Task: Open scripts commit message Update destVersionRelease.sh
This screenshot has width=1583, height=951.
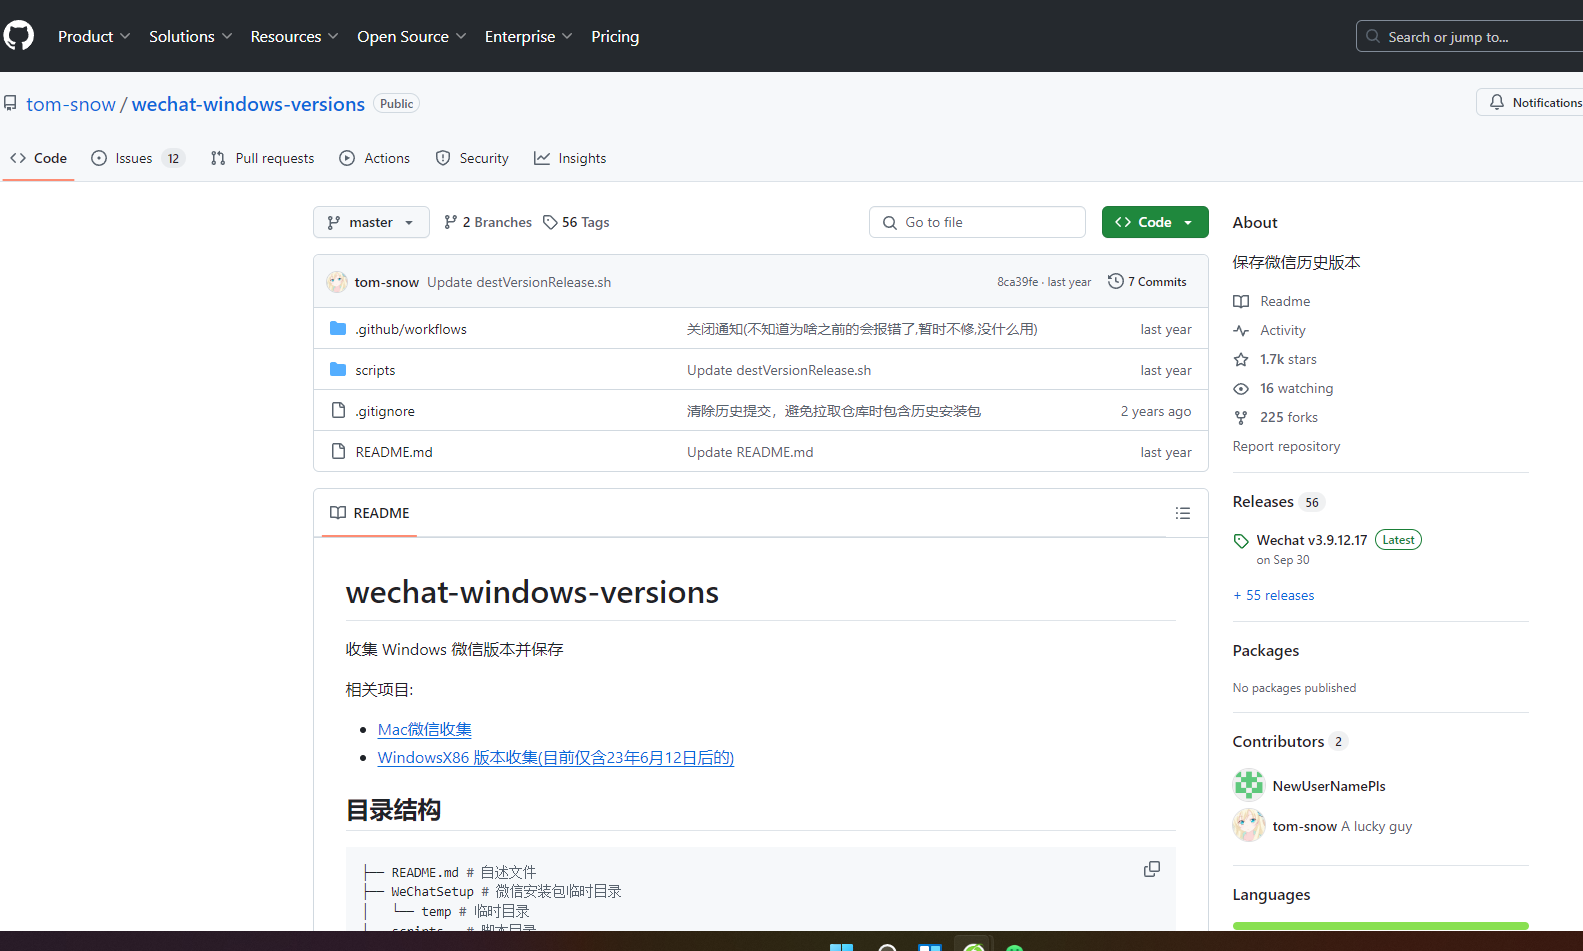Action: pos(779,370)
